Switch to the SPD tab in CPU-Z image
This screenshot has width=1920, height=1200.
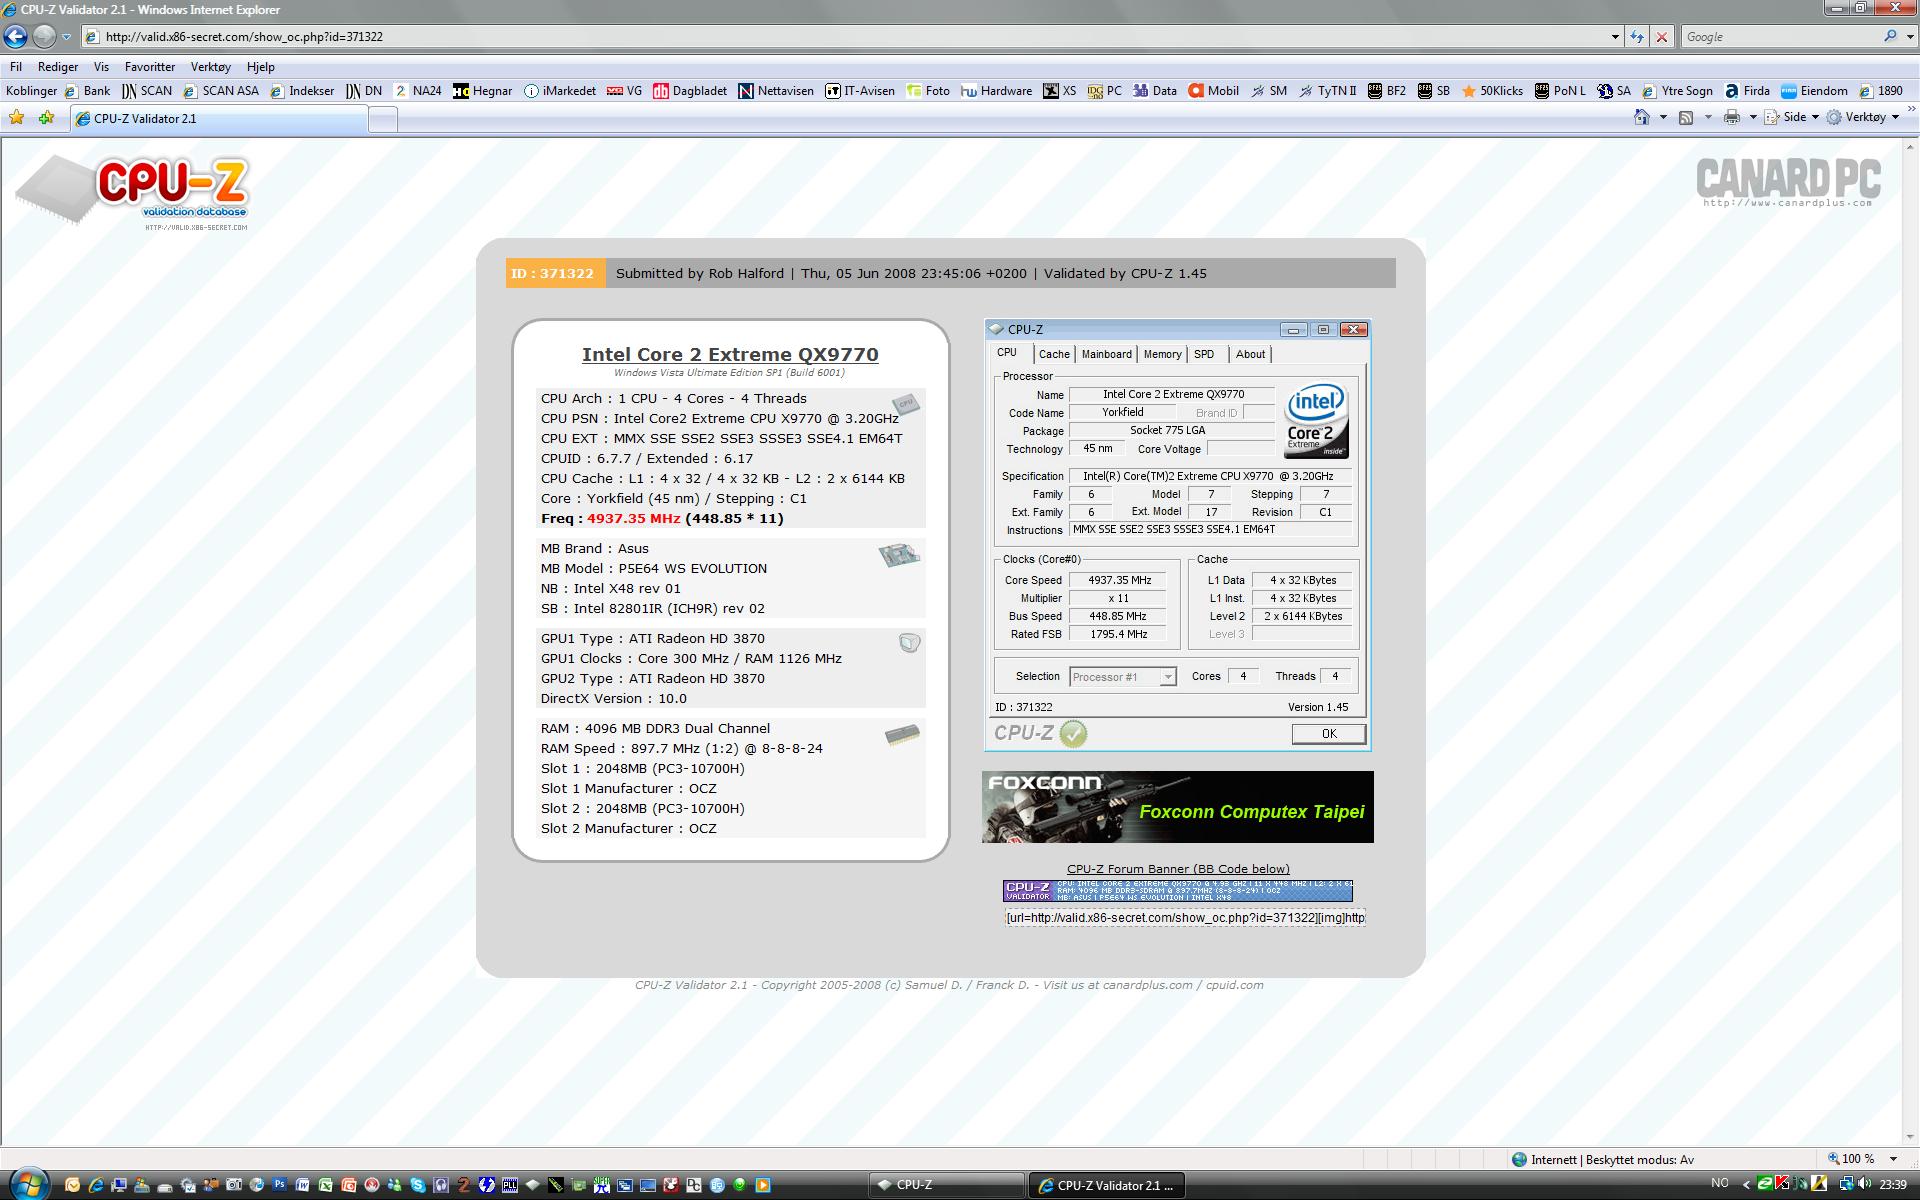pos(1204,354)
